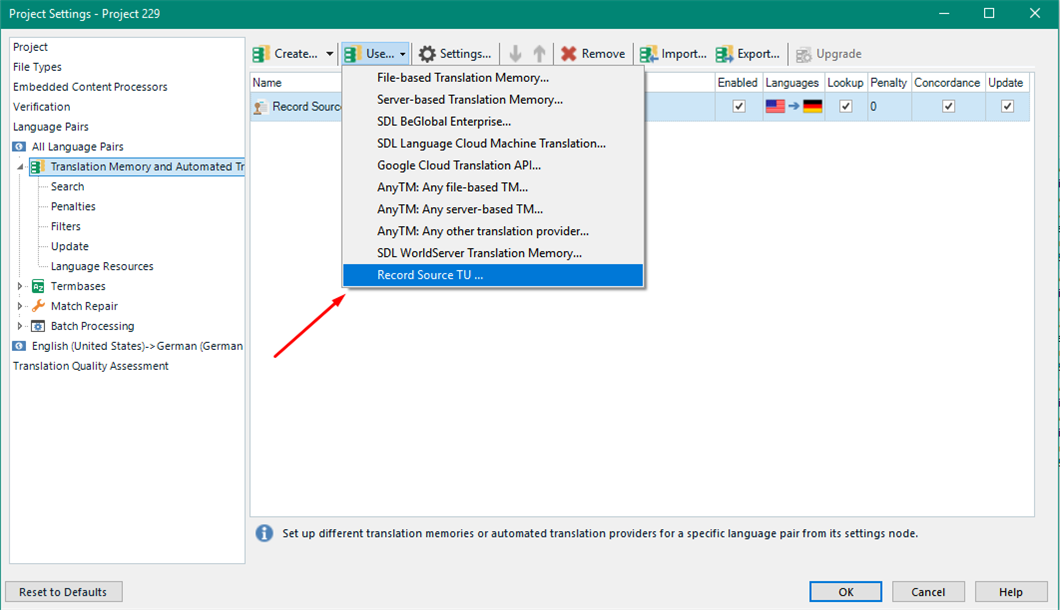Click the Batch Processing icon in tree
Screen dimensions: 1060x610
pyautogui.click(x=39, y=326)
